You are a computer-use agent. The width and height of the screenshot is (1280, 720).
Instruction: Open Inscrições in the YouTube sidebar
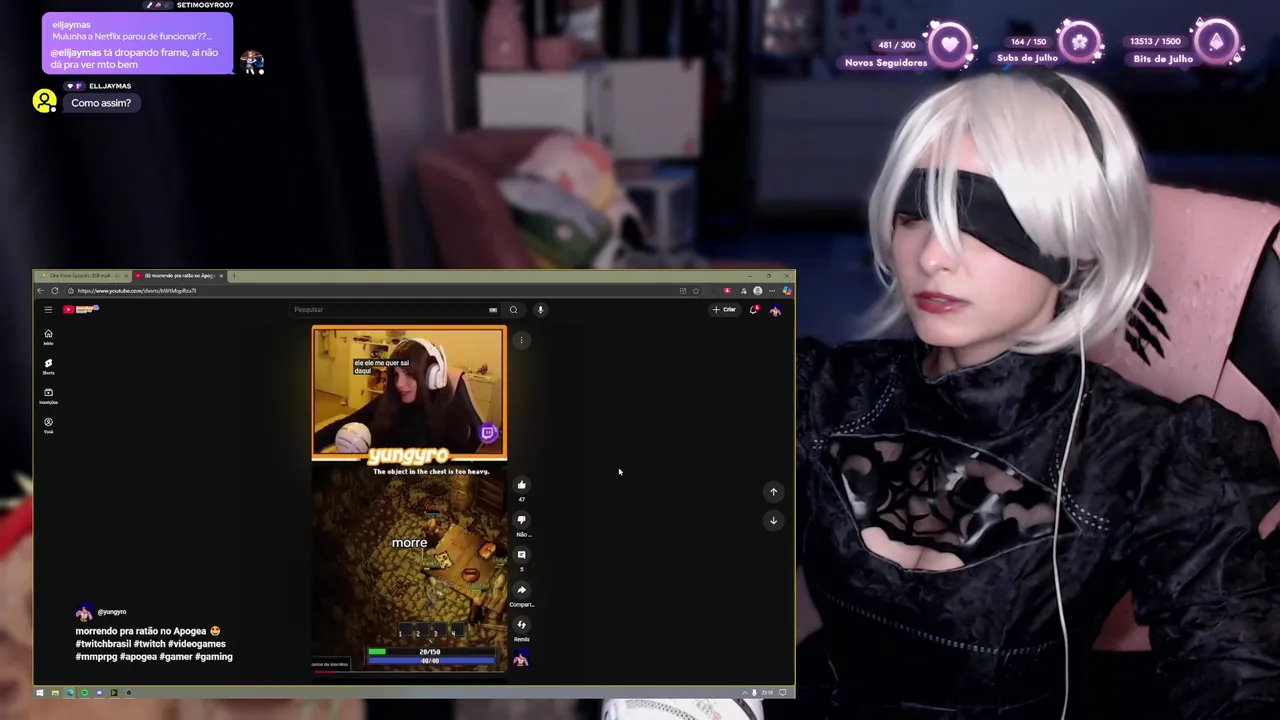[x=48, y=396]
